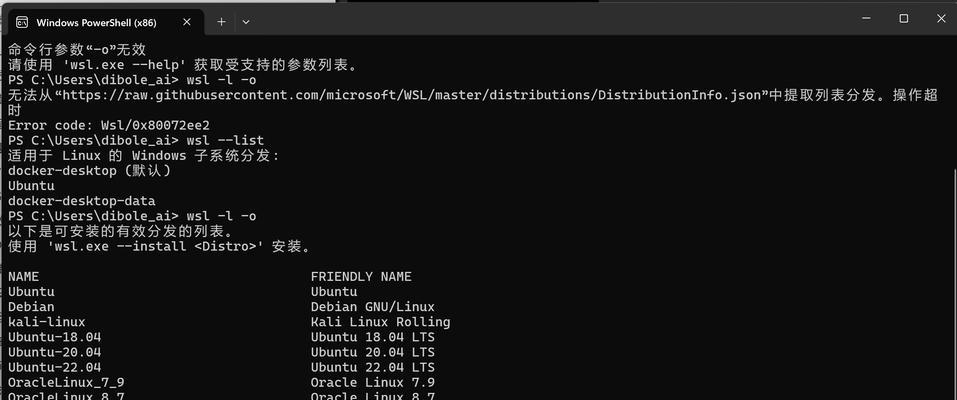Click the docker-desktop-data line
The height and width of the screenshot is (400, 957).
coord(82,201)
